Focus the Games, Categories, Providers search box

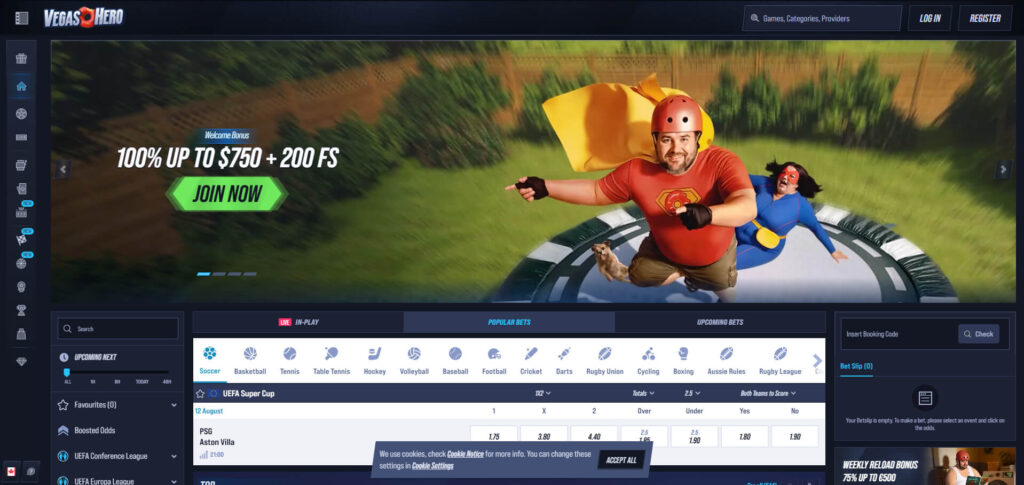(822, 18)
